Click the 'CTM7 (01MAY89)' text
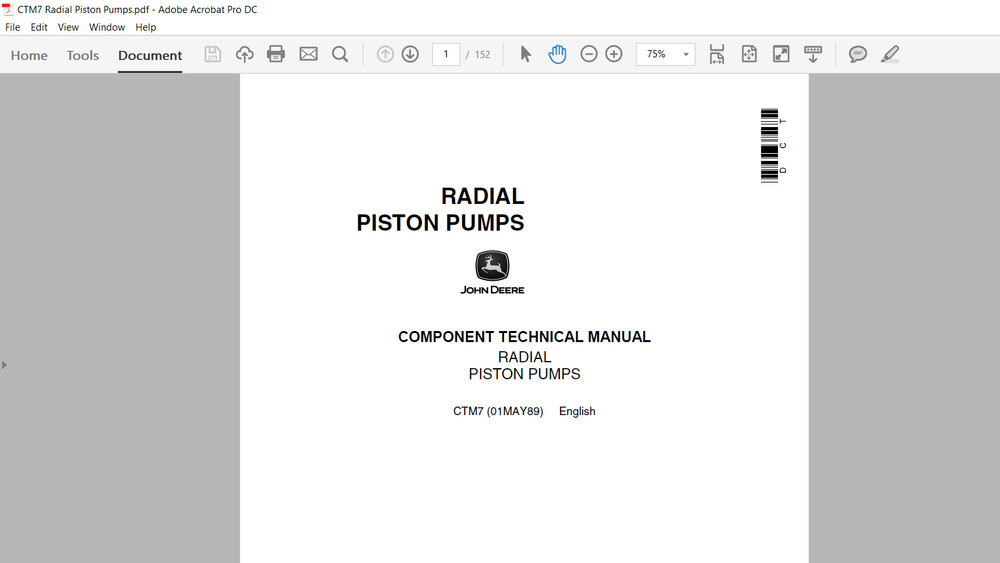This screenshot has height=563, width=1000. (x=498, y=411)
